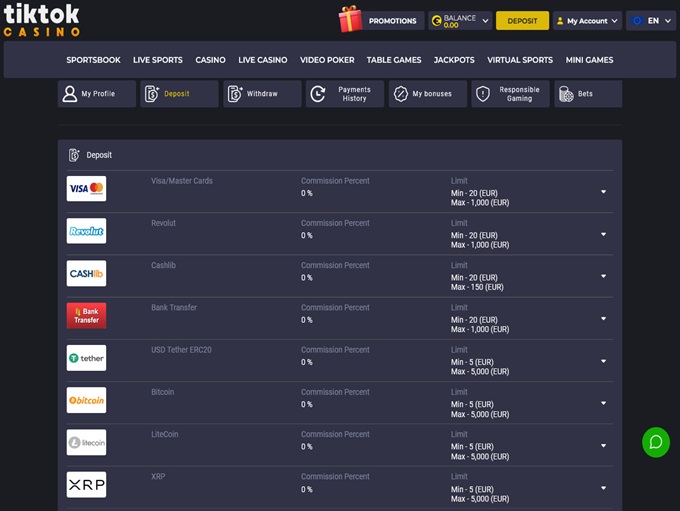The width and height of the screenshot is (680, 511).
Task: Select the XRP payment logo
Action: [x=86, y=485]
